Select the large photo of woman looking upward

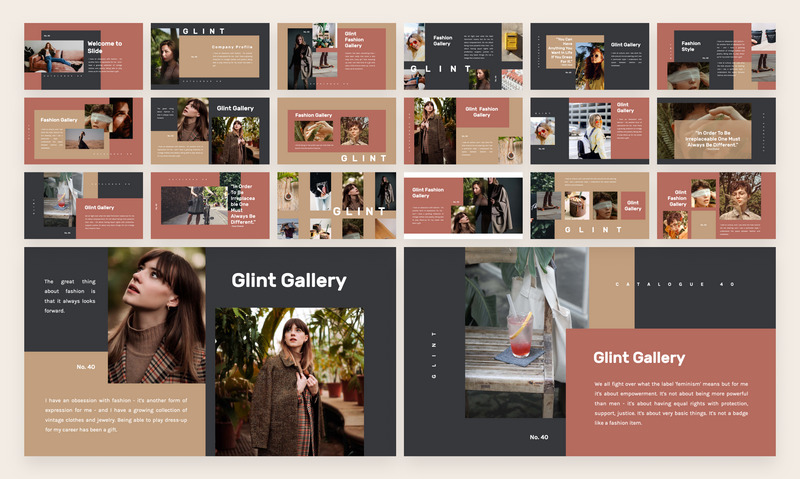[156, 315]
